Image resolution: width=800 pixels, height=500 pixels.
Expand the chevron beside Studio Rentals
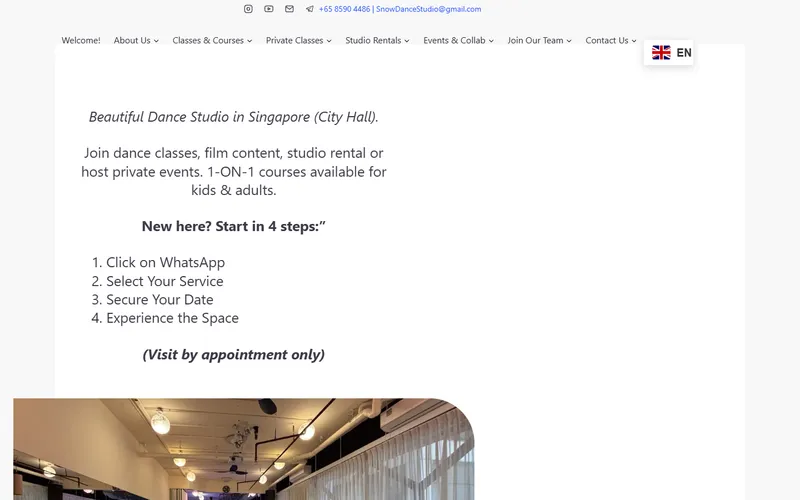407,41
